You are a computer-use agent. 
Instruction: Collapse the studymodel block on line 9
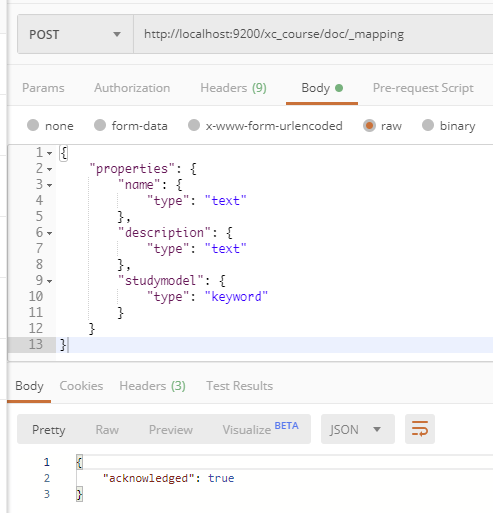pyautogui.click(x=50, y=281)
